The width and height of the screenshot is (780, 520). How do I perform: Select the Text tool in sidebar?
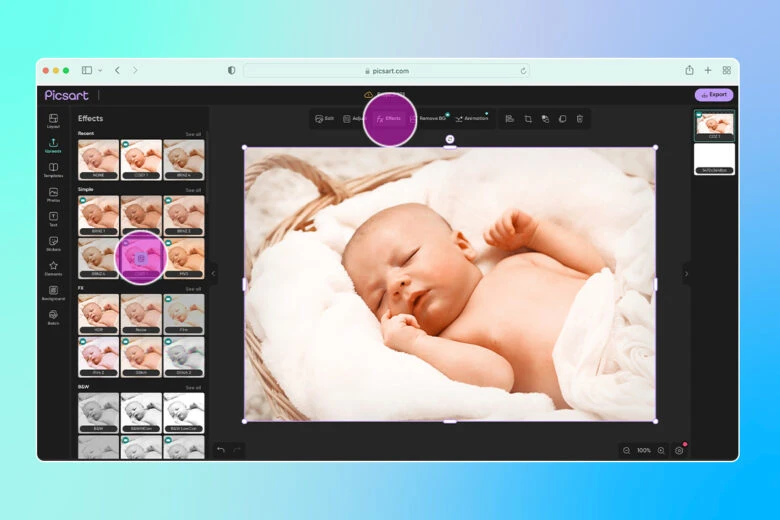point(53,219)
